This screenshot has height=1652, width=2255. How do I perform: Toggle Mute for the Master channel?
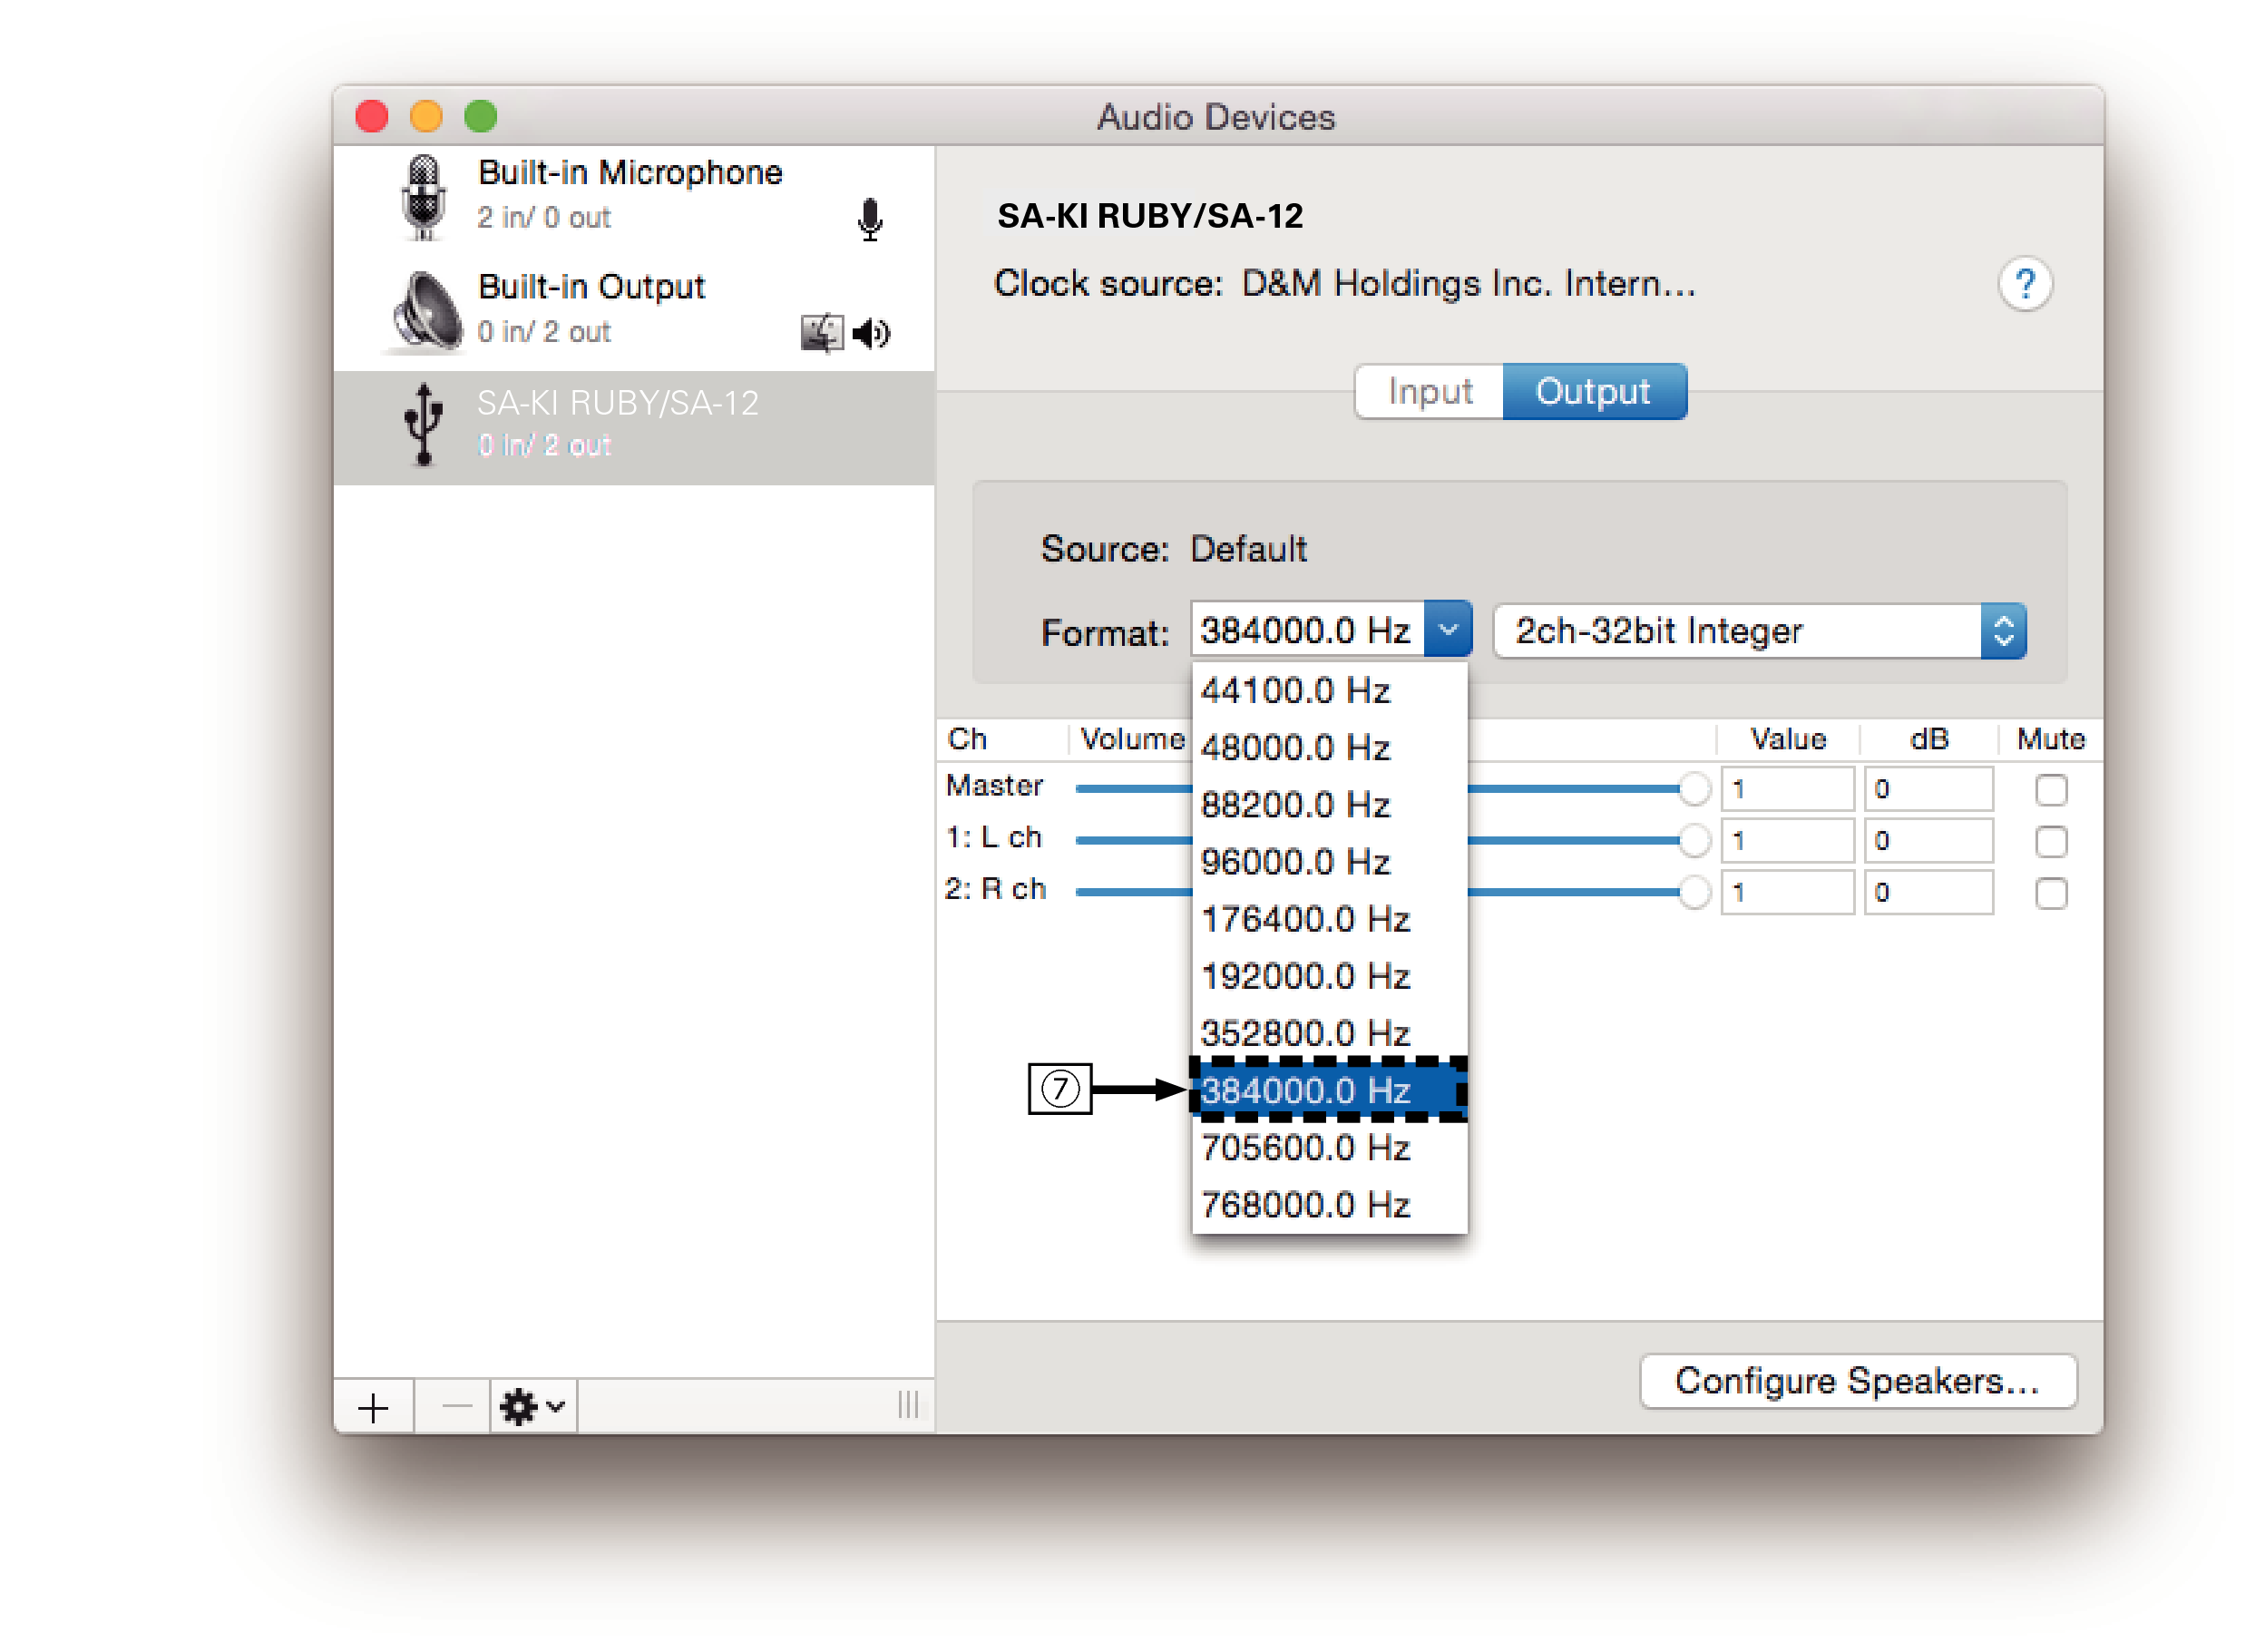pos(2050,790)
